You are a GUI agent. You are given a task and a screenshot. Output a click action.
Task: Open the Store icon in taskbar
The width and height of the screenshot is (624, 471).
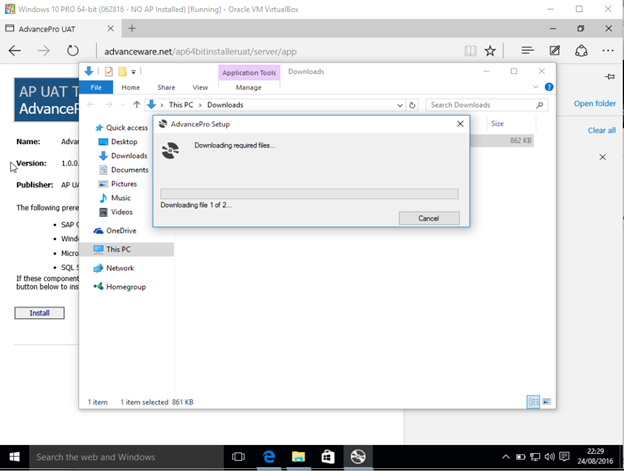click(x=327, y=457)
